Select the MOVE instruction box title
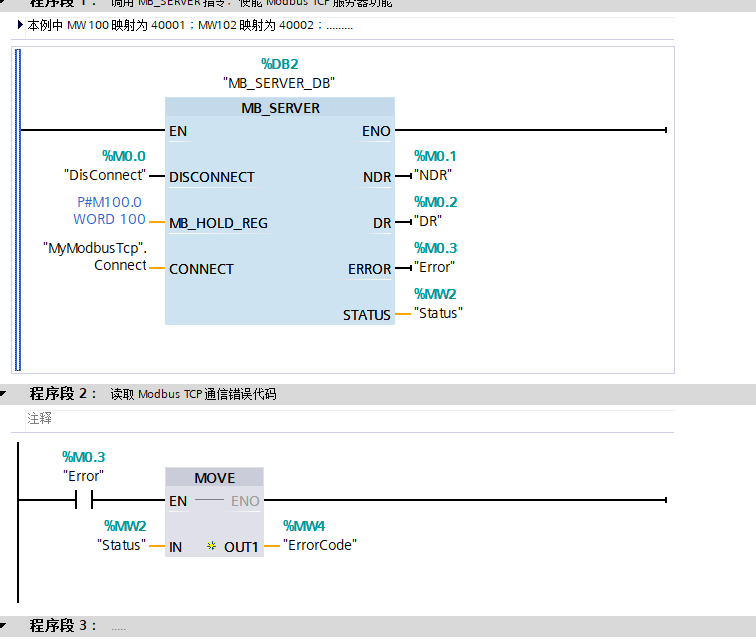This screenshot has width=756, height=639. pyautogui.click(x=215, y=478)
